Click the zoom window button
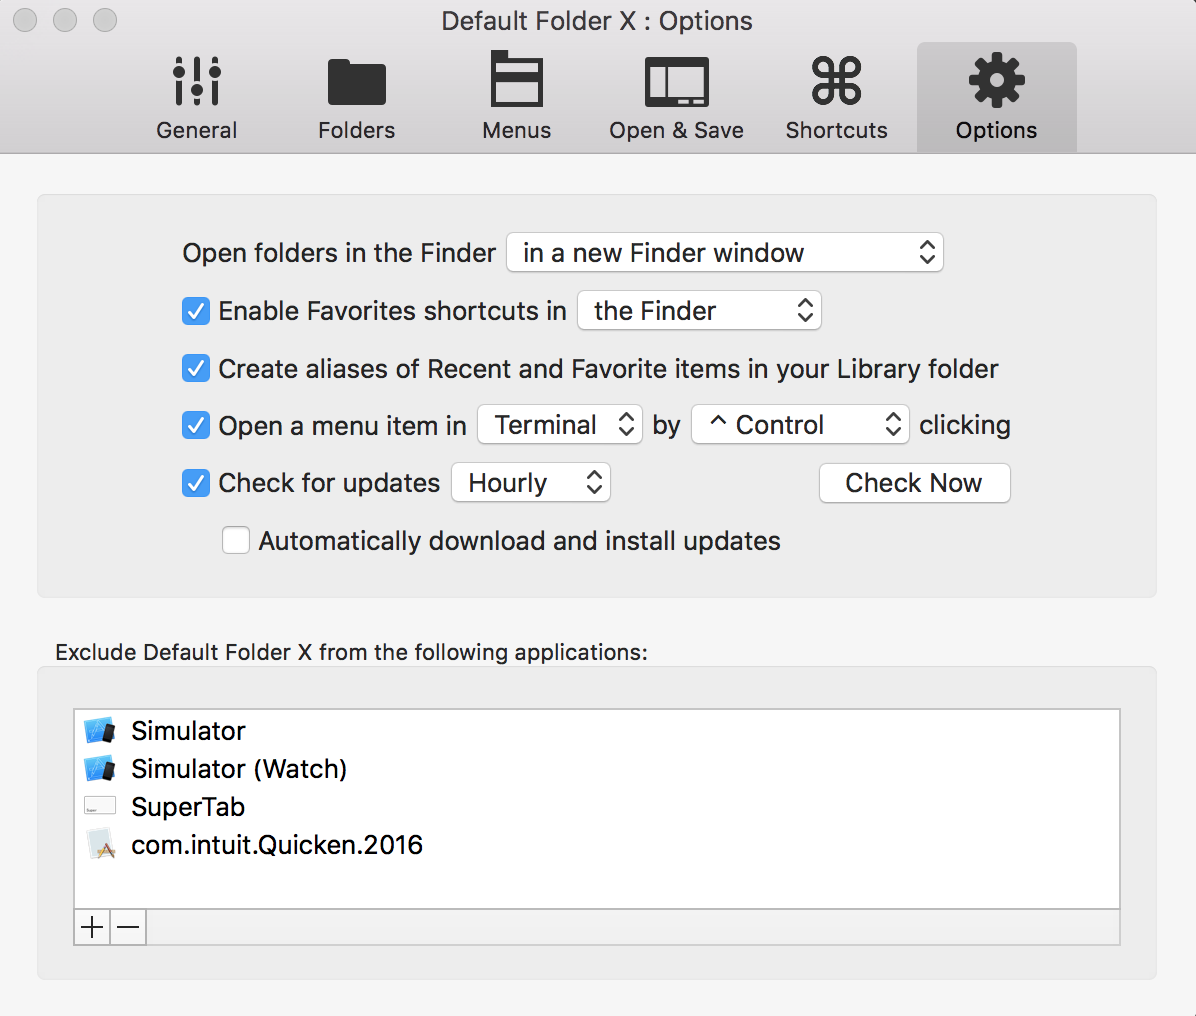The width and height of the screenshot is (1196, 1016). (x=104, y=20)
